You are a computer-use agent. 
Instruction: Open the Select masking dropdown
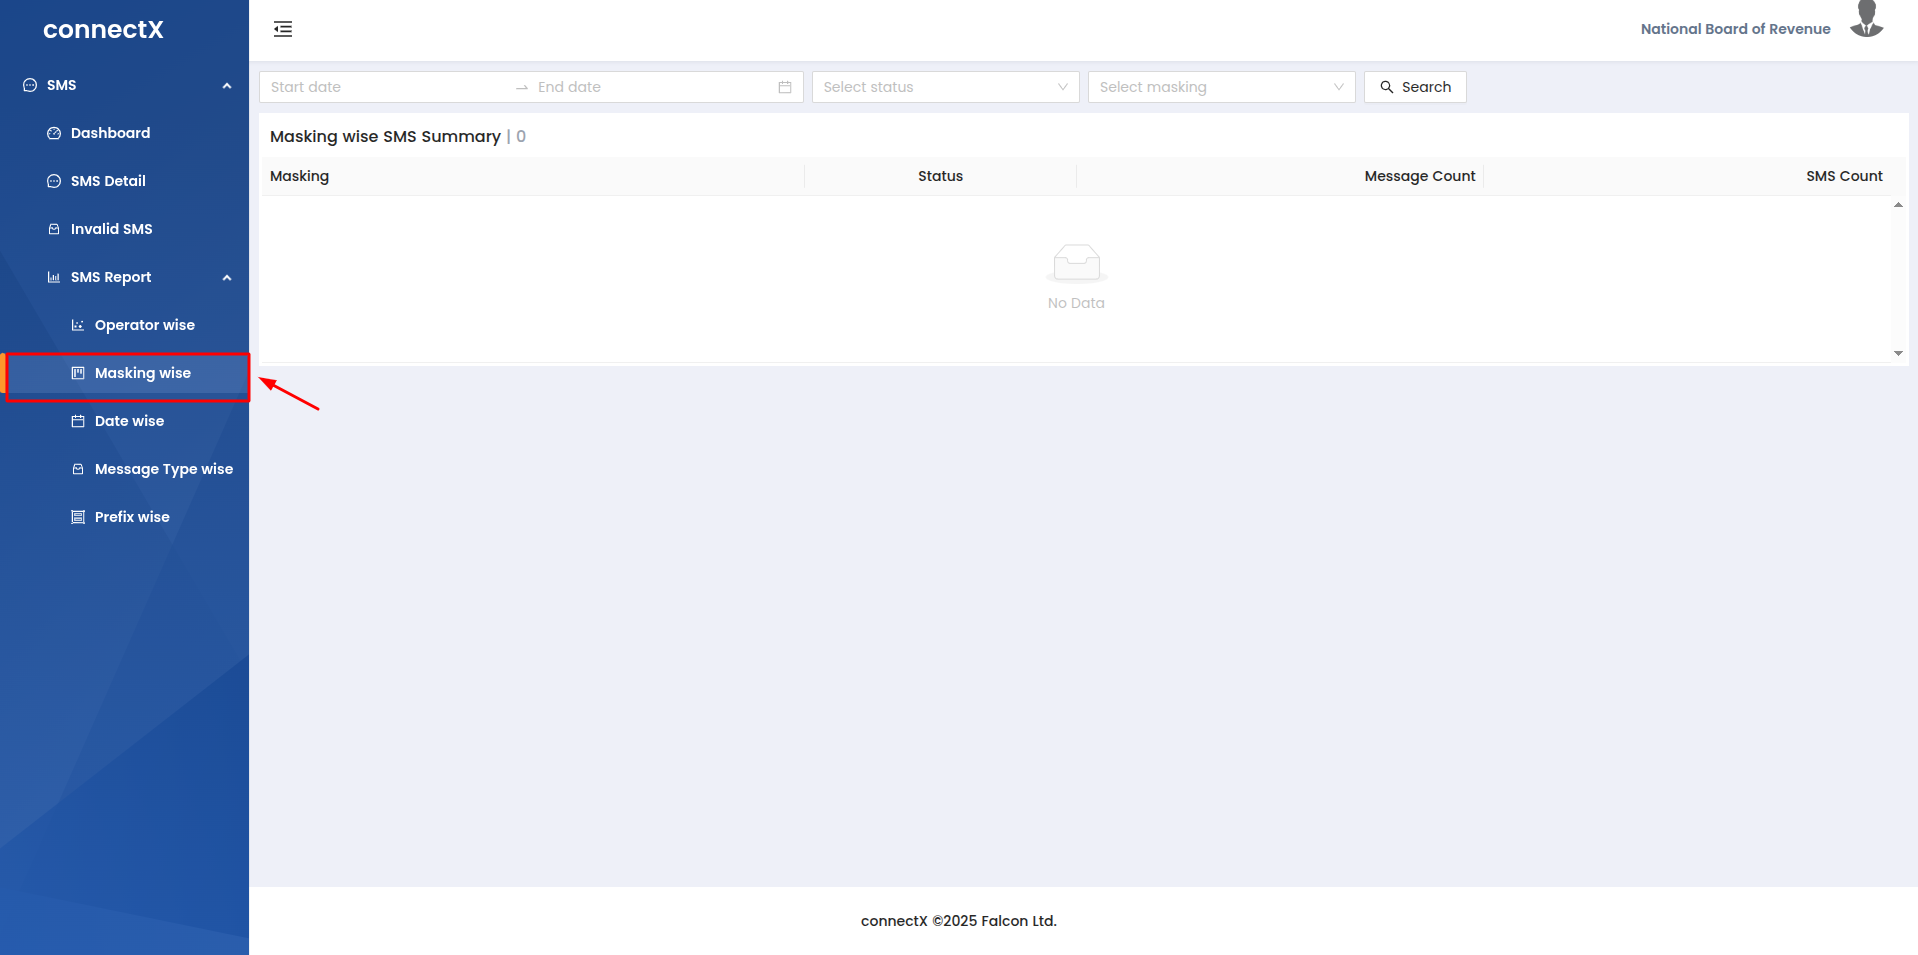1221,87
